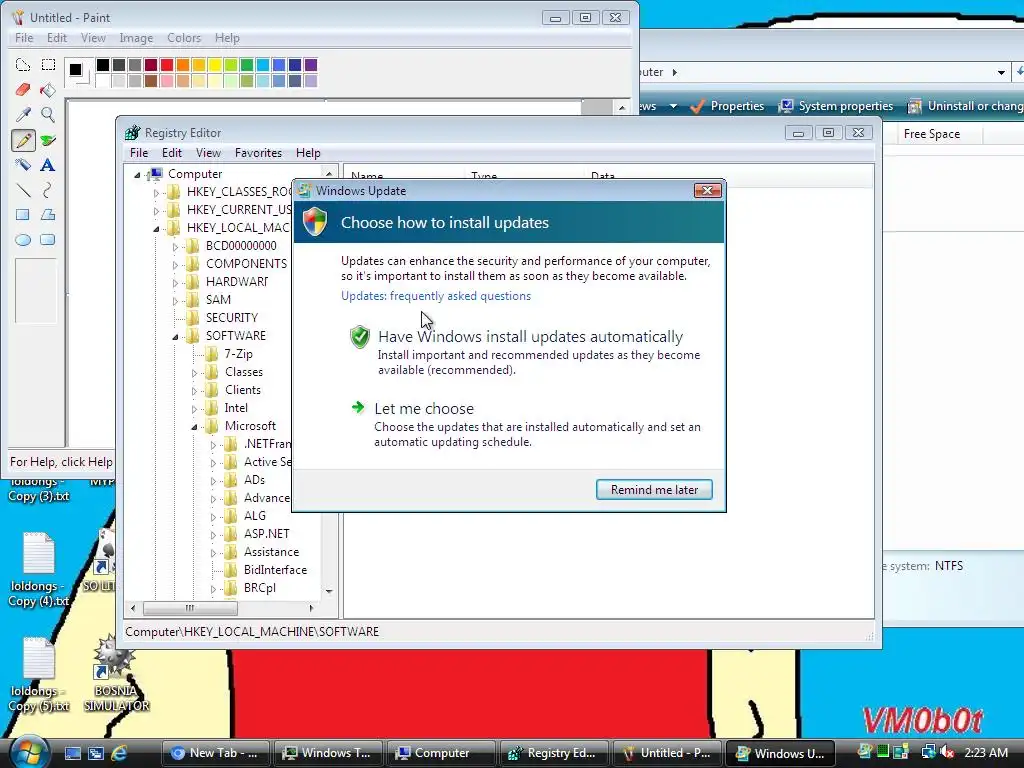Viewport: 1024px width, 768px height.
Task: Click the Windows Update shield icon in header
Action: [x=315, y=222]
